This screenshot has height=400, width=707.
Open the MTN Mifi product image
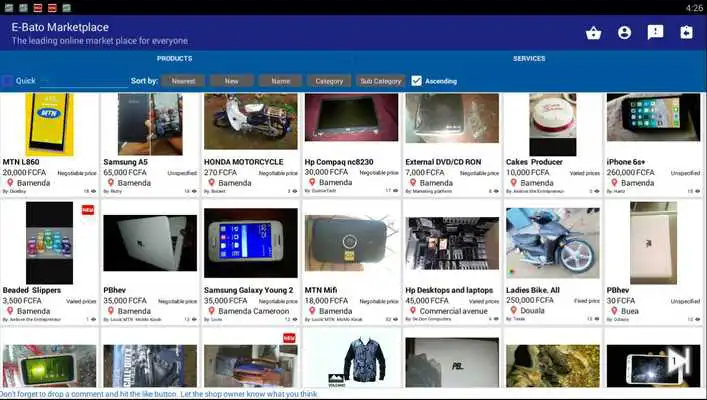point(351,243)
